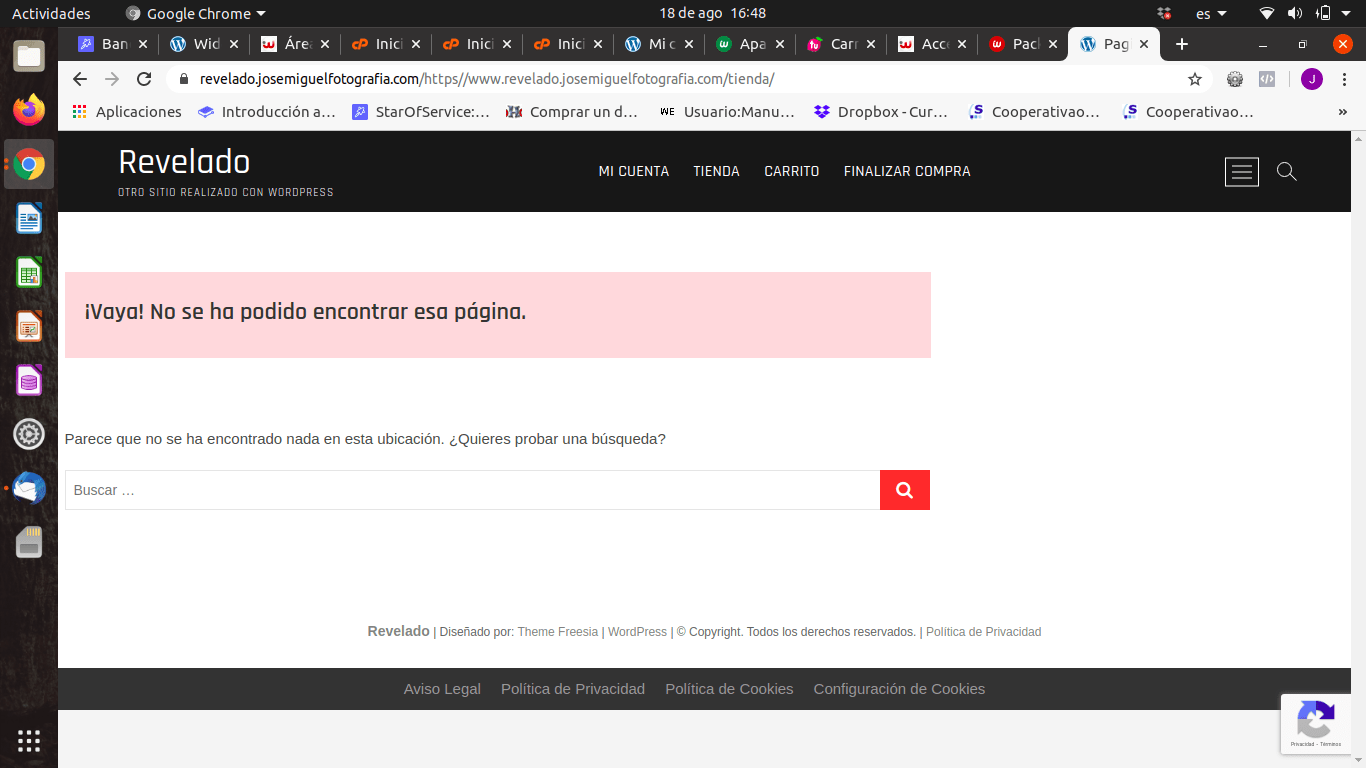Click the reCAPTCHA badge

click(1315, 724)
